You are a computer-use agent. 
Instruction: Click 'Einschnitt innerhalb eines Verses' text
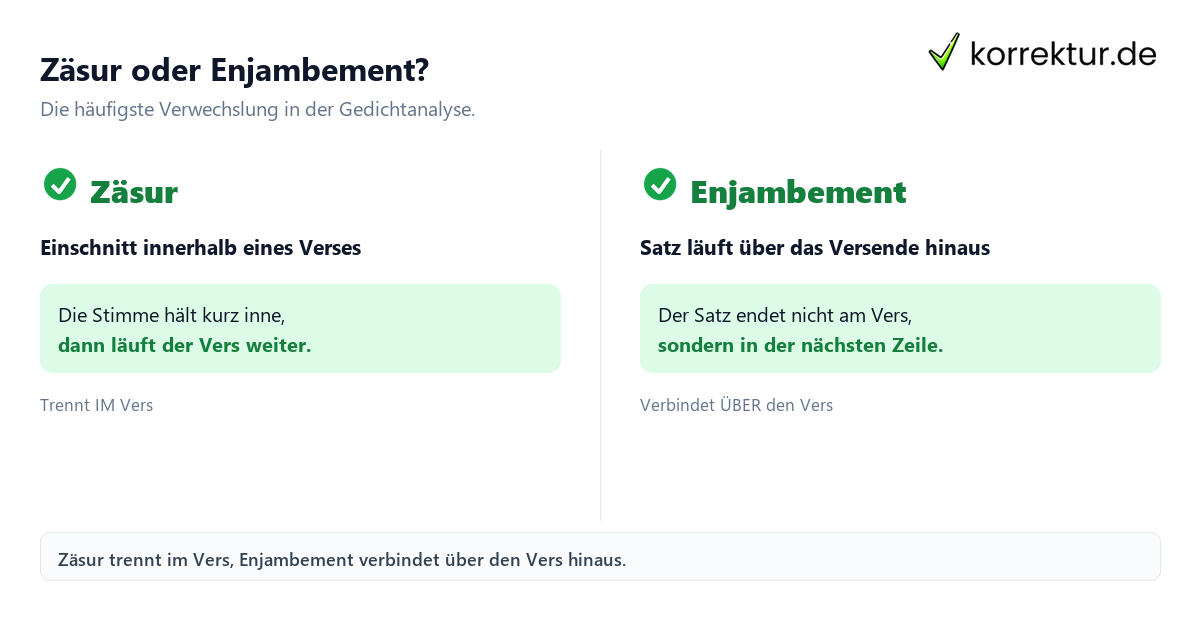pyautogui.click(x=201, y=248)
